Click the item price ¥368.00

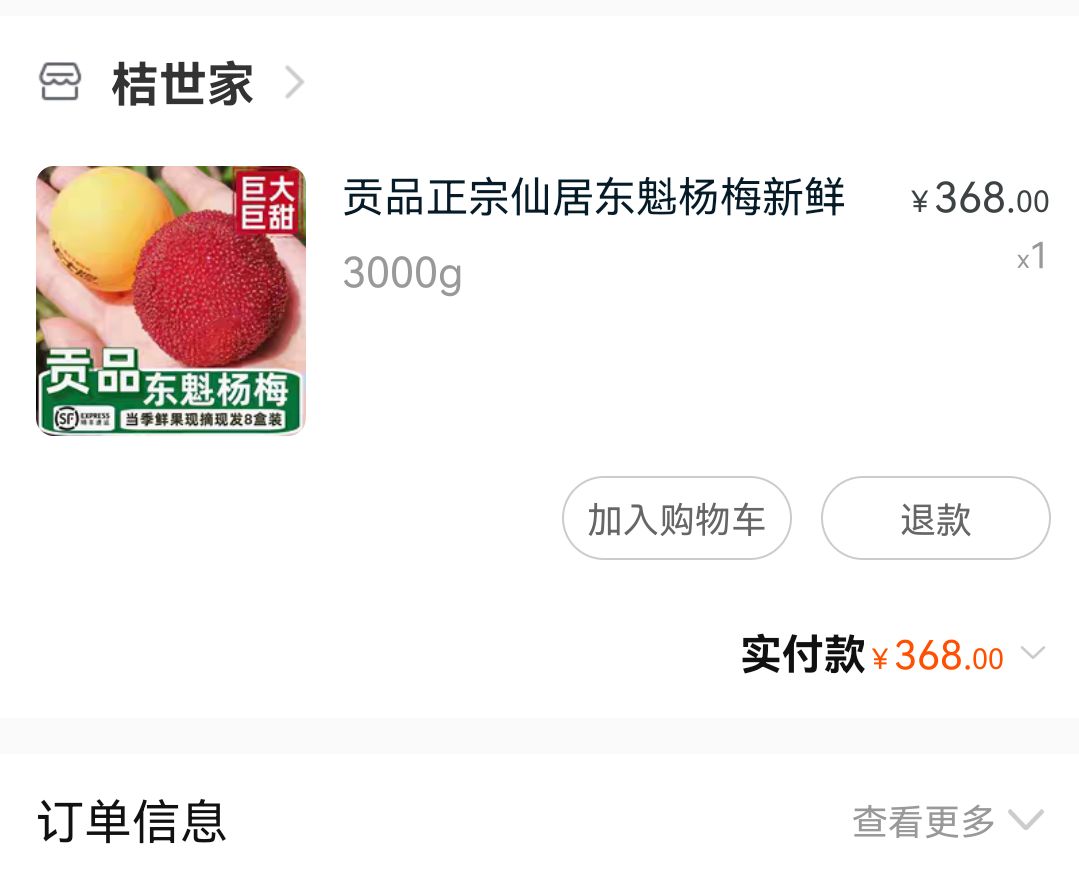[980, 198]
